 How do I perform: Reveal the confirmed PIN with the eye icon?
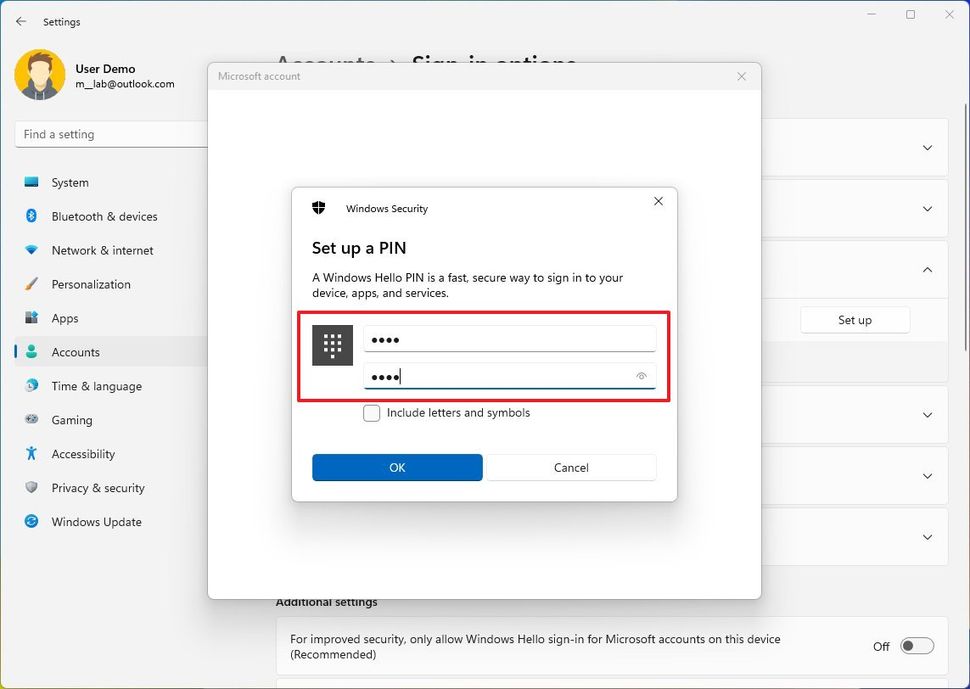pos(641,377)
